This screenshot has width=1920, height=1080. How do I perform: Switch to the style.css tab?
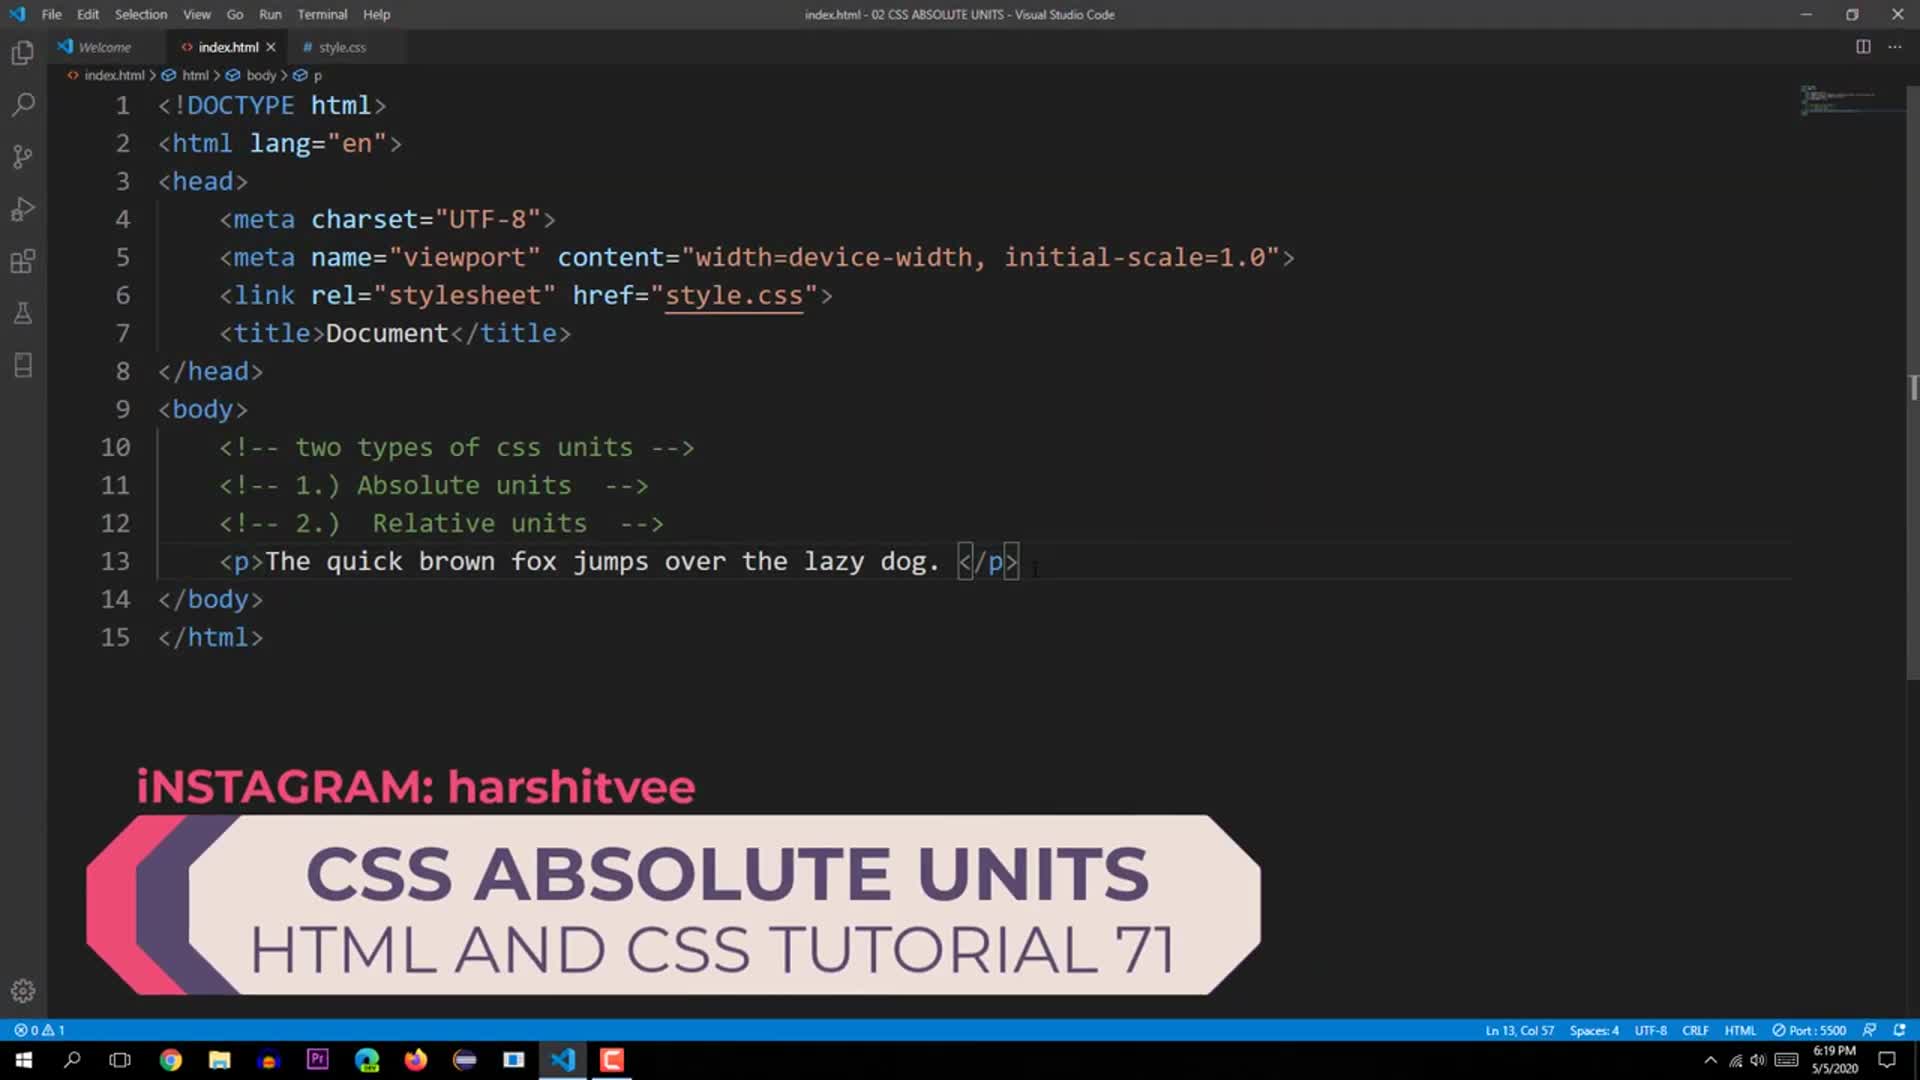tap(342, 47)
